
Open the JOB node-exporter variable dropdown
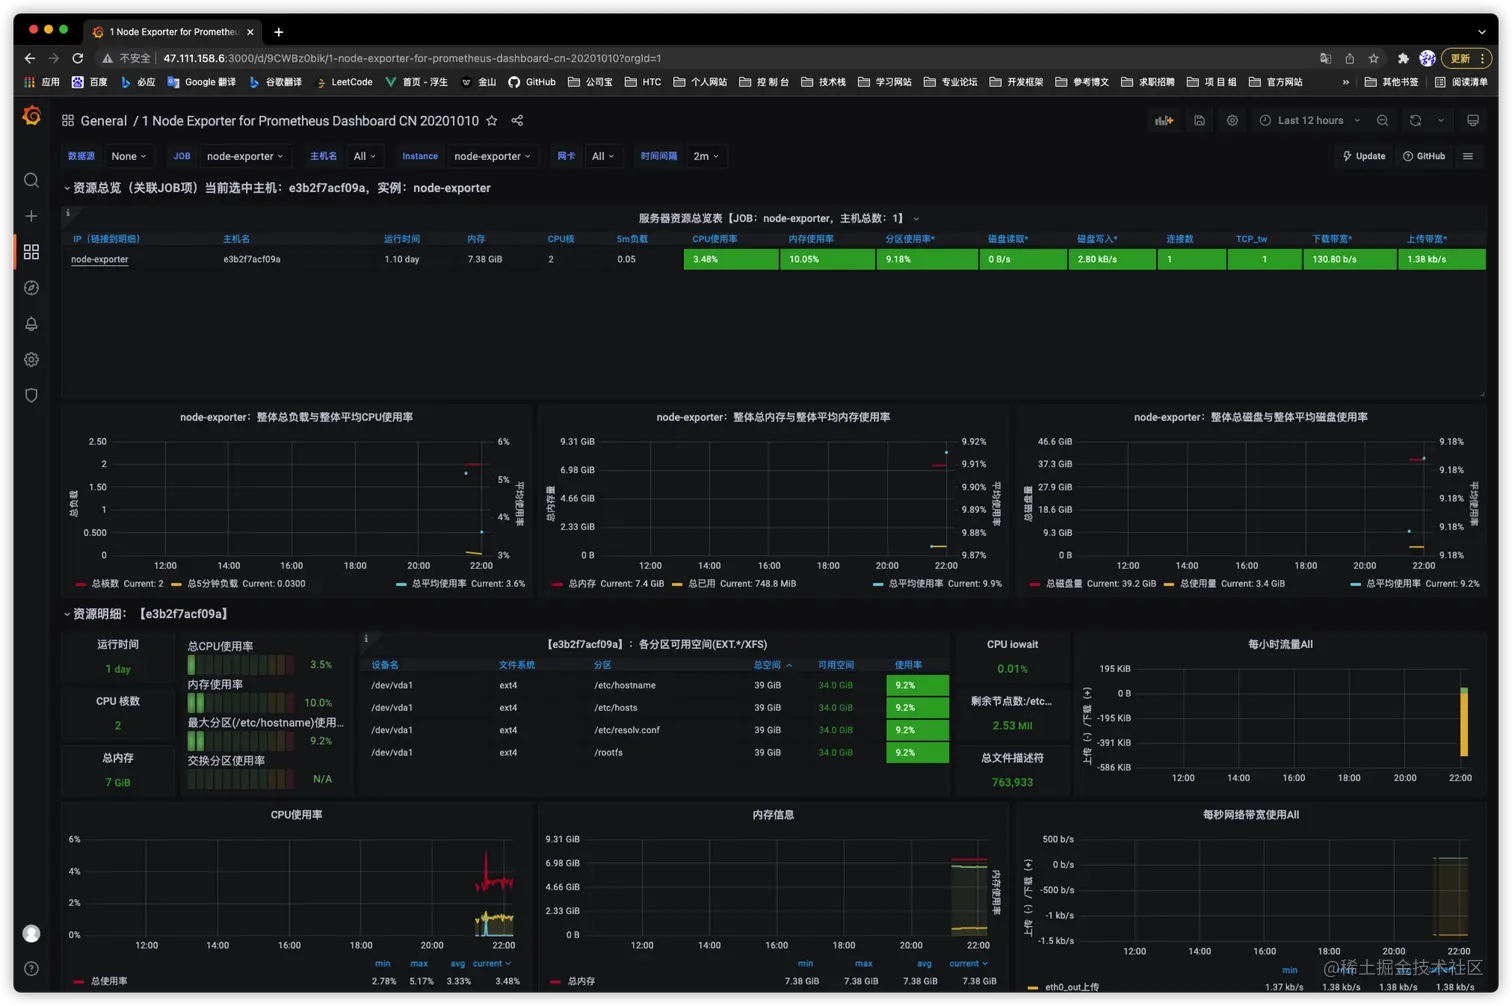[245, 156]
